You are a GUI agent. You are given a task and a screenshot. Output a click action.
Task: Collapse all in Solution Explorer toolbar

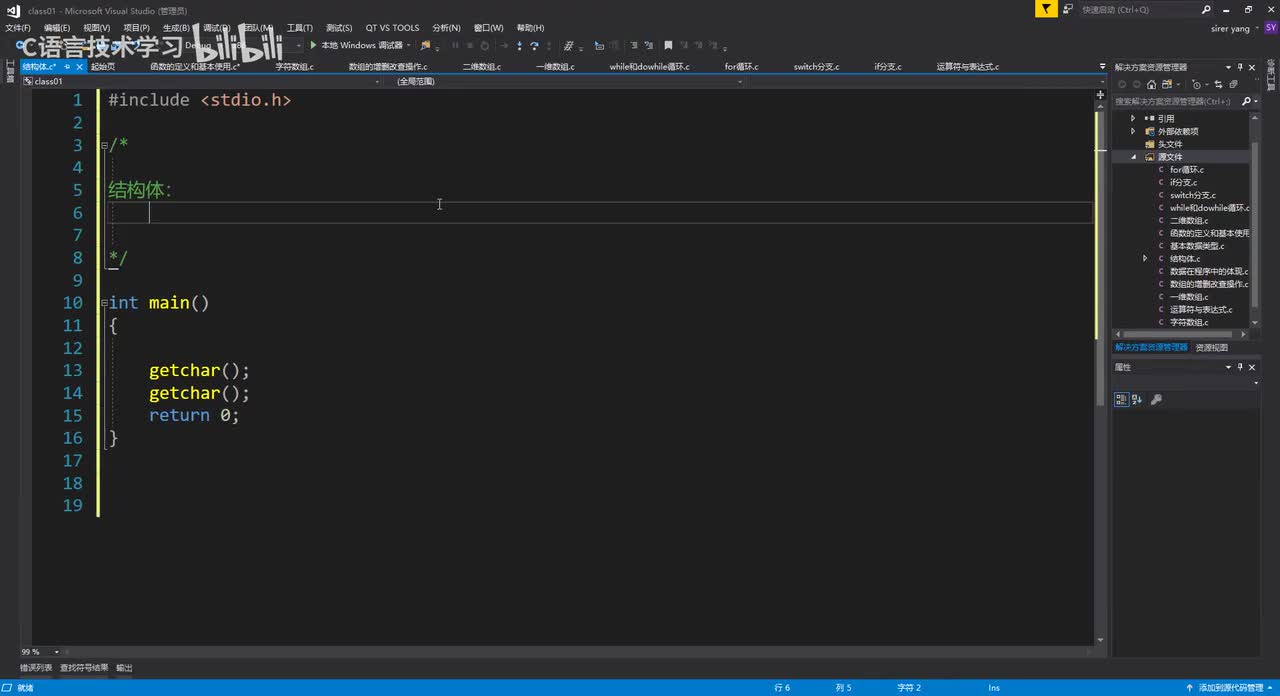tap(1233, 85)
